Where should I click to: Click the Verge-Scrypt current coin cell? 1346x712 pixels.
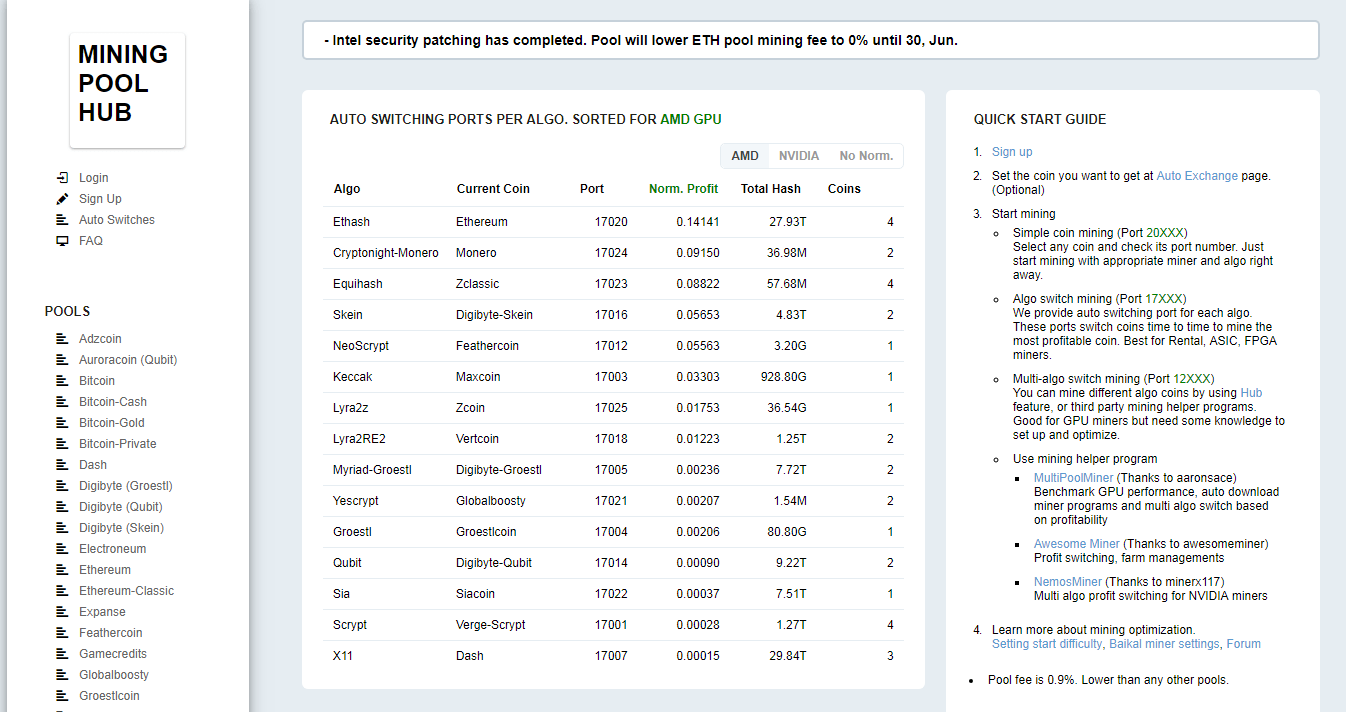(x=491, y=625)
